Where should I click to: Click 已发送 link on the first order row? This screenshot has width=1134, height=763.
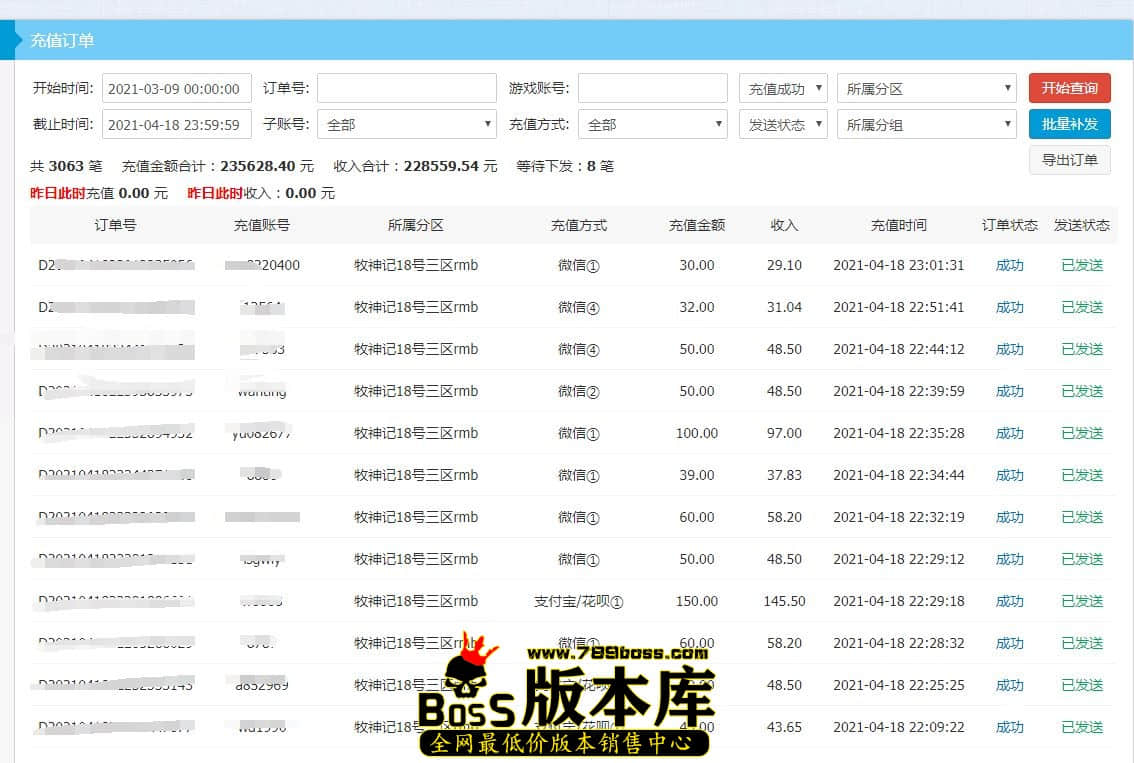1081,265
